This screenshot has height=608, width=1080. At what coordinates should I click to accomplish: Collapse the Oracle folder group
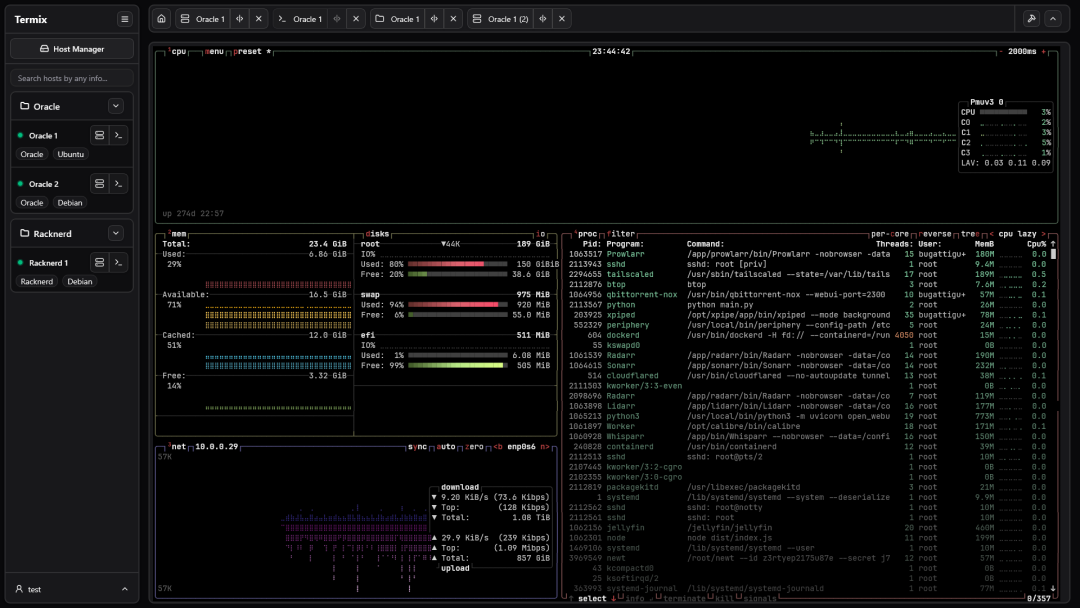pos(116,106)
